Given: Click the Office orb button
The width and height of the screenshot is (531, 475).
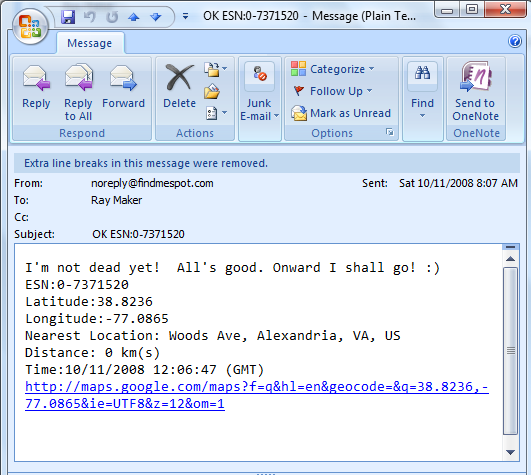Looking at the screenshot, I should 30,26.
